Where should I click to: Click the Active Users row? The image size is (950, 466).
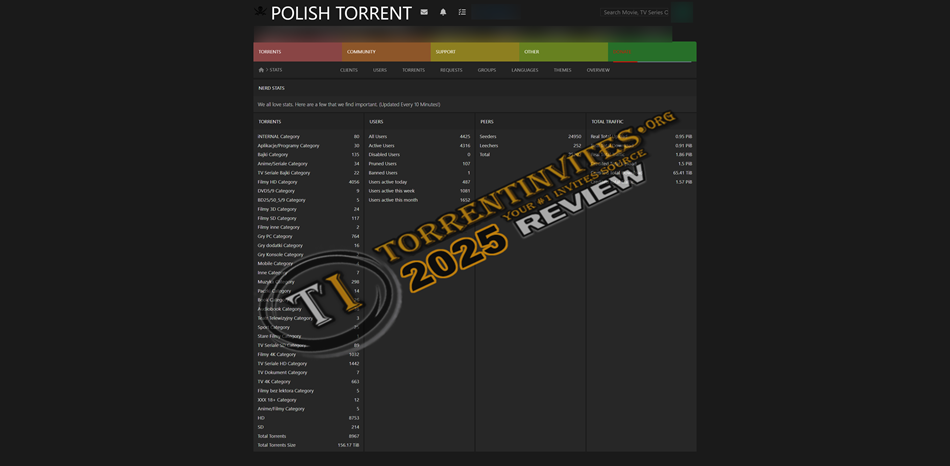tap(419, 145)
